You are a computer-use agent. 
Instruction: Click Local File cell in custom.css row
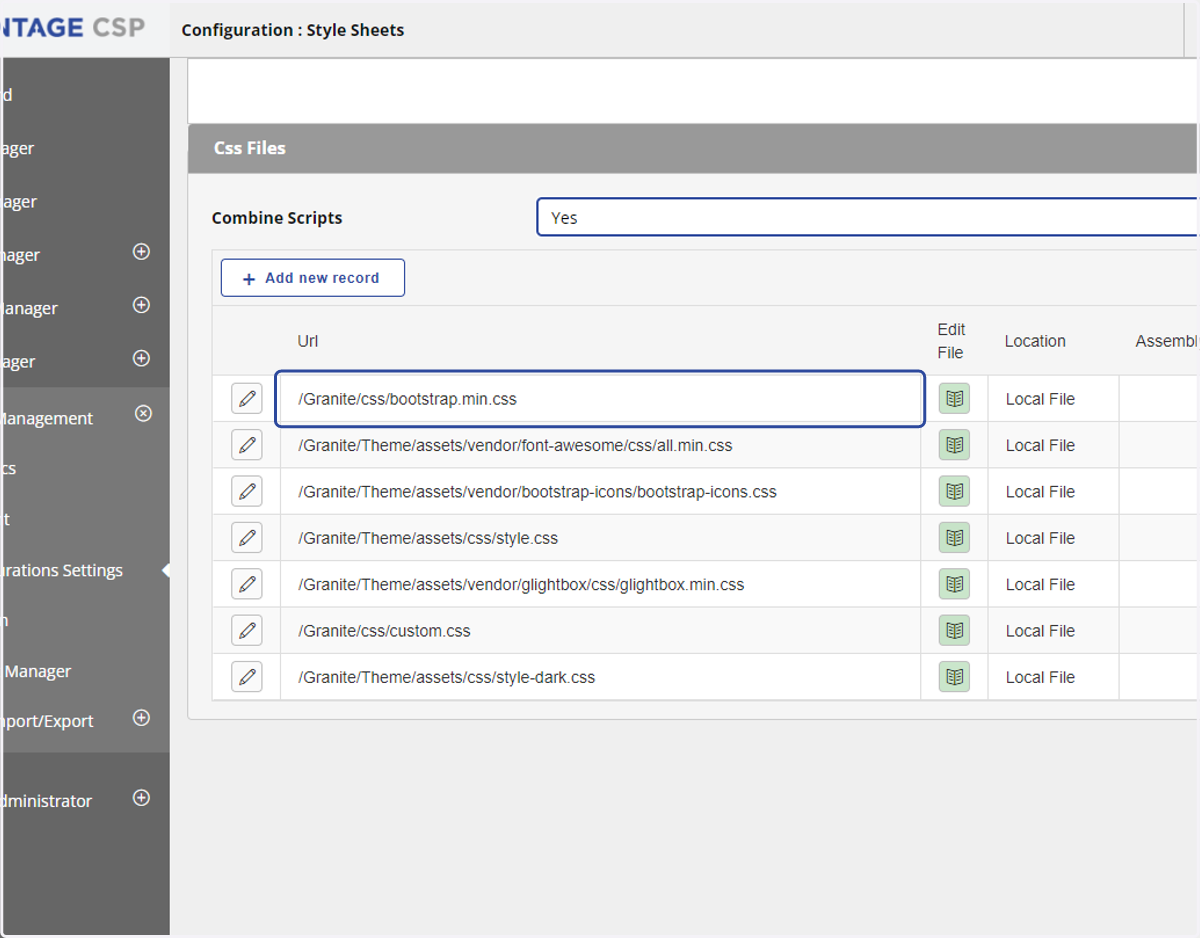(1053, 631)
